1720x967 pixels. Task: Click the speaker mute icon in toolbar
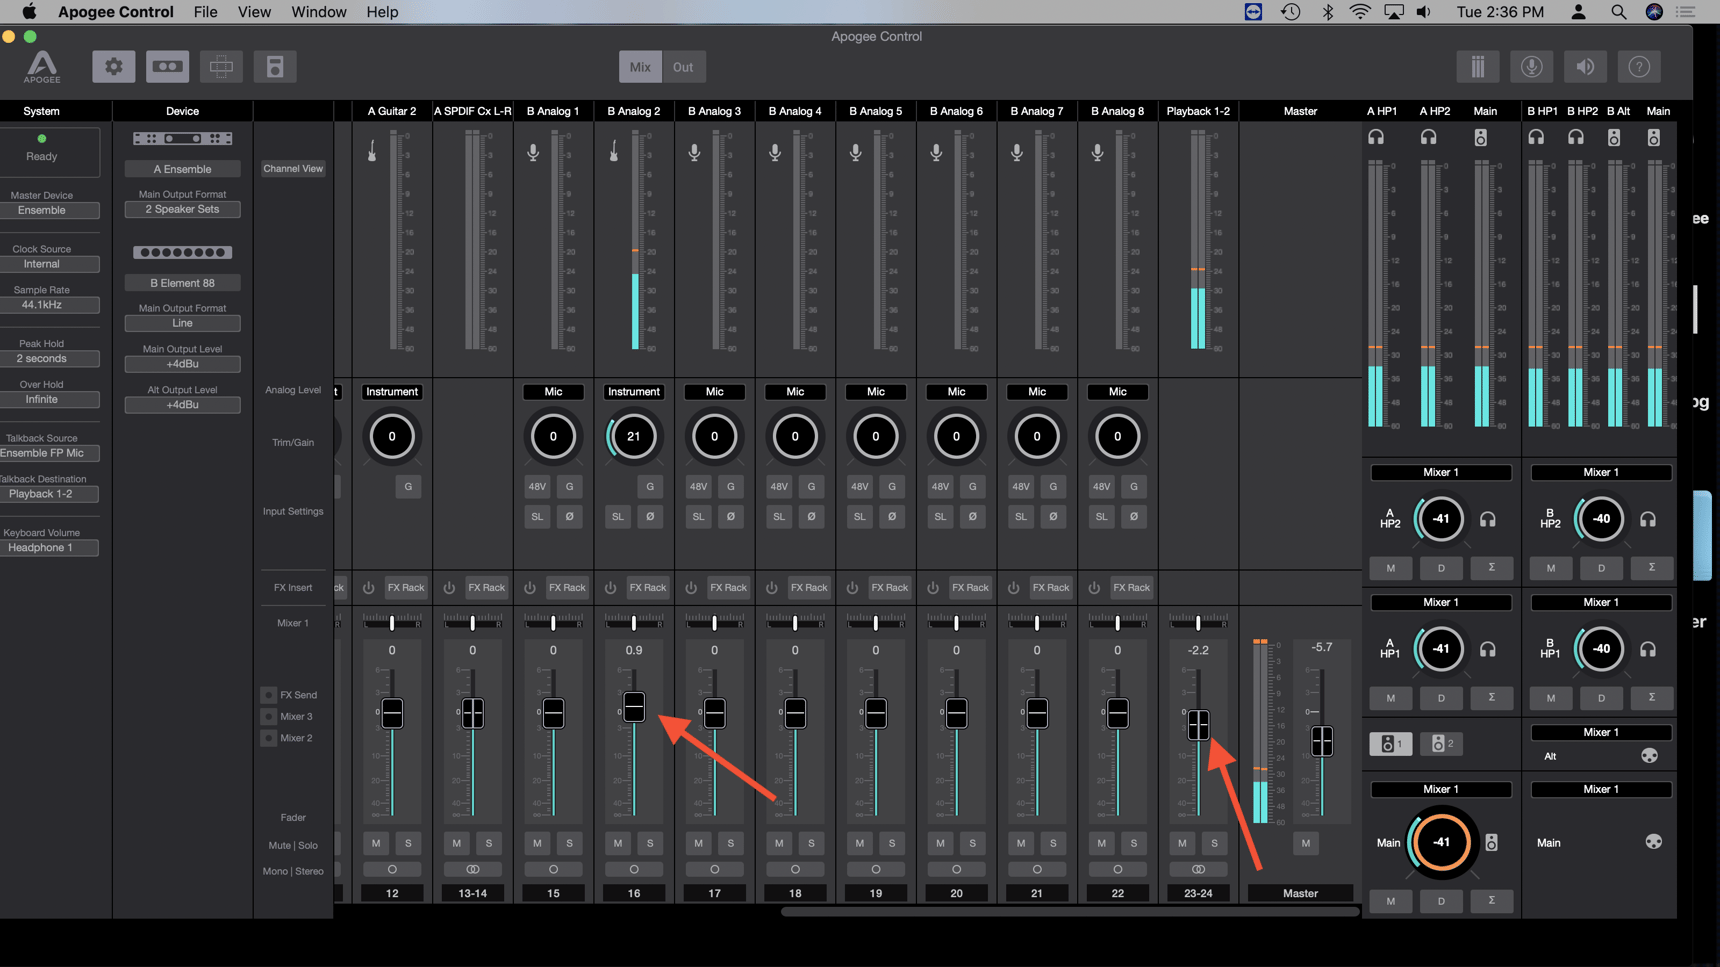[1585, 66]
